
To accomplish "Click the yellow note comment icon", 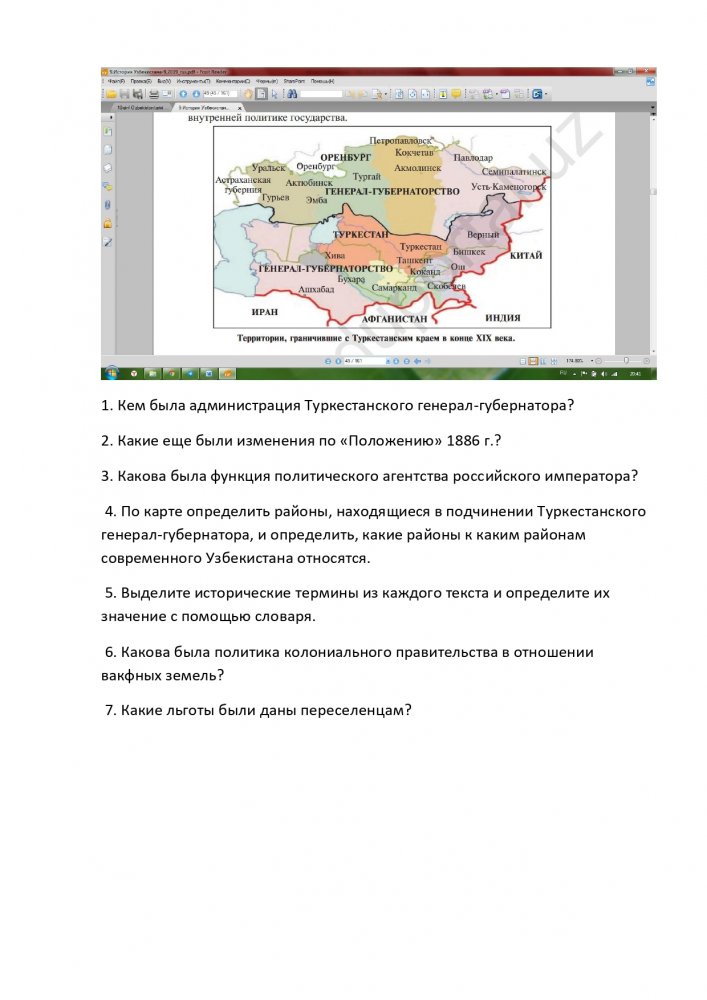I will coord(456,94).
